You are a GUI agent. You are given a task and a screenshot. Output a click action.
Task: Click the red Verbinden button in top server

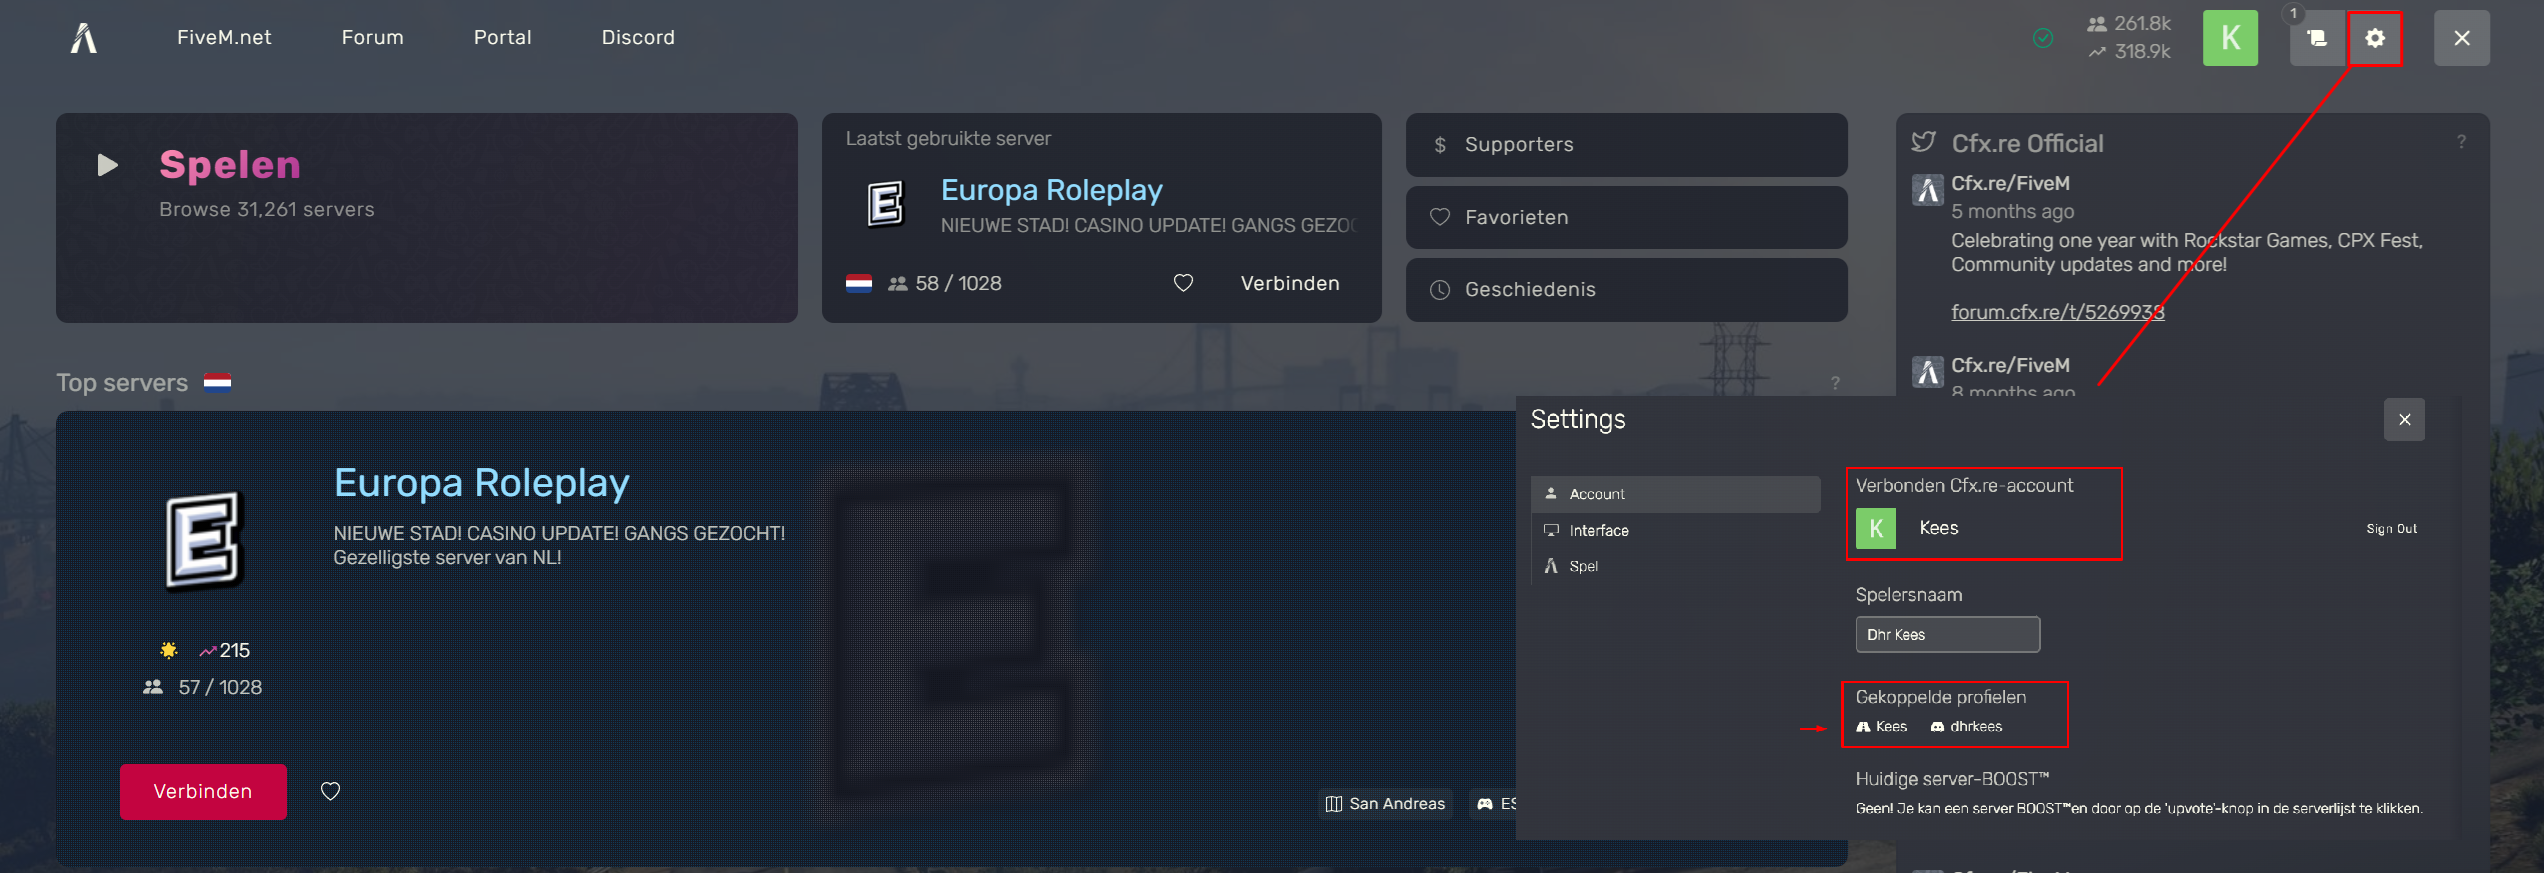click(x=203, y=792)
